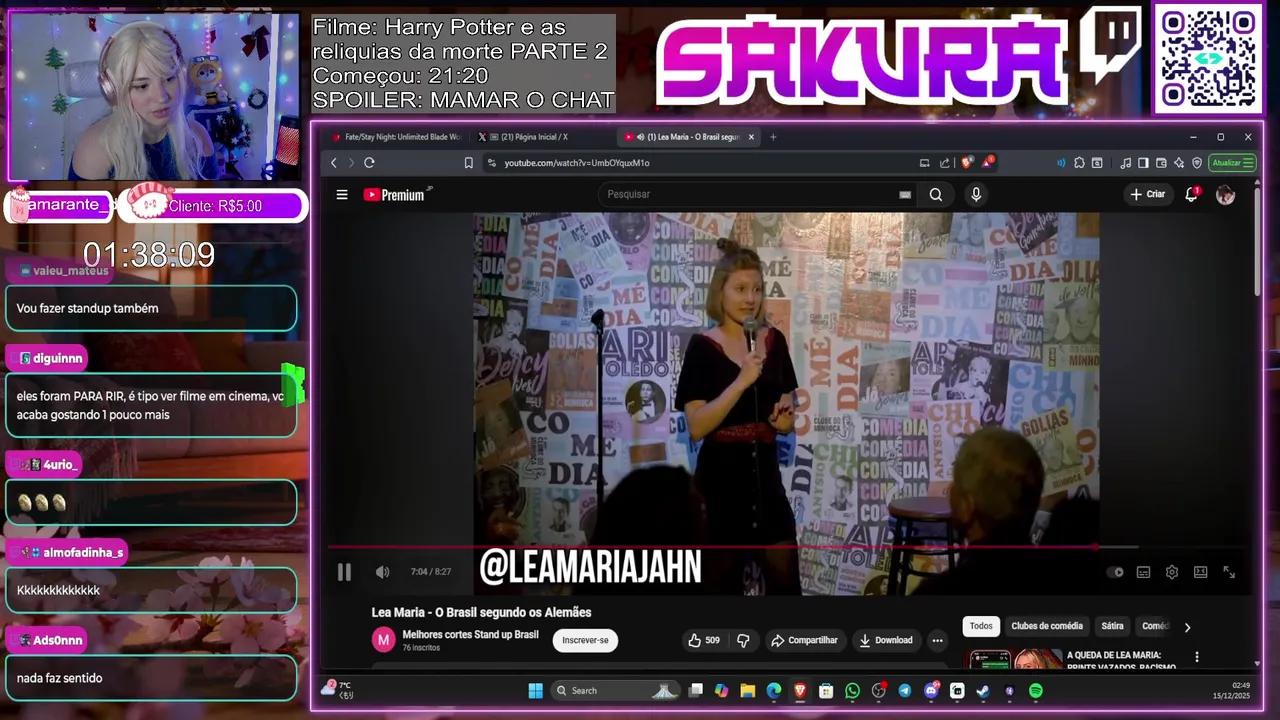The image size is (1280, 720).
Task: Open the player settings gear
Action: point(1172,572)
